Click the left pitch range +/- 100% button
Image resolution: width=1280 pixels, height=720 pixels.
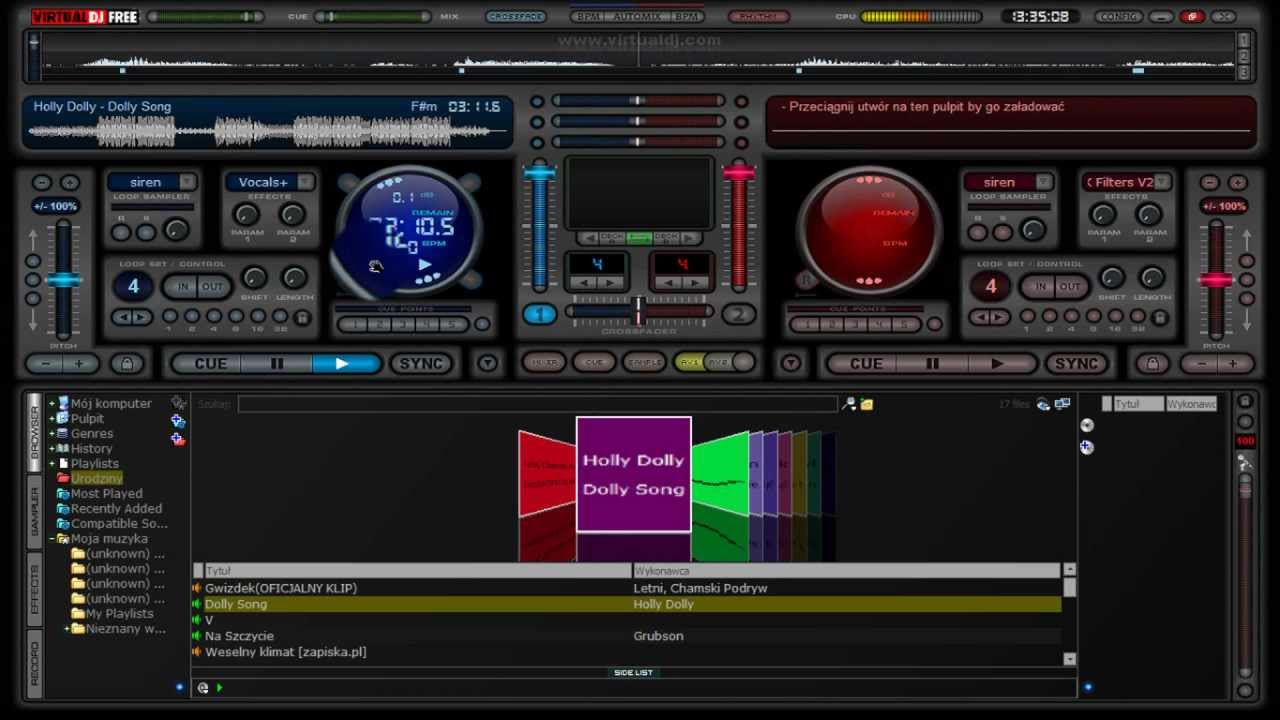point(55,206)
